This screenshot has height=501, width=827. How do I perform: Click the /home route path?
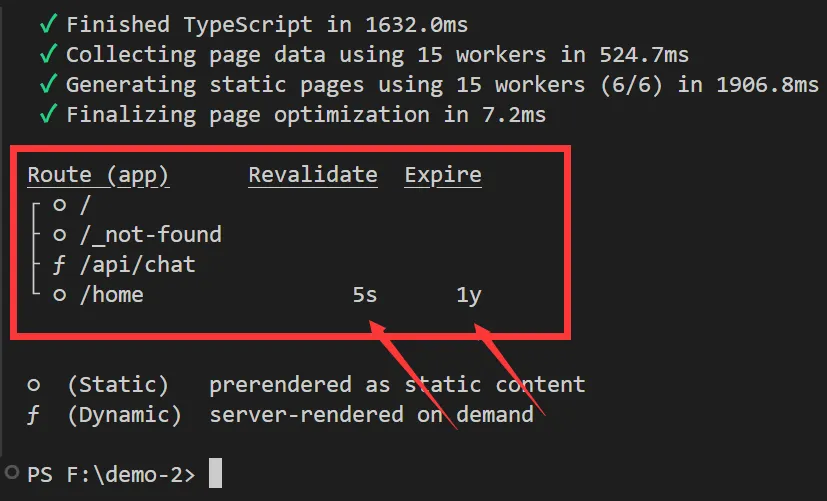[110, 295]
